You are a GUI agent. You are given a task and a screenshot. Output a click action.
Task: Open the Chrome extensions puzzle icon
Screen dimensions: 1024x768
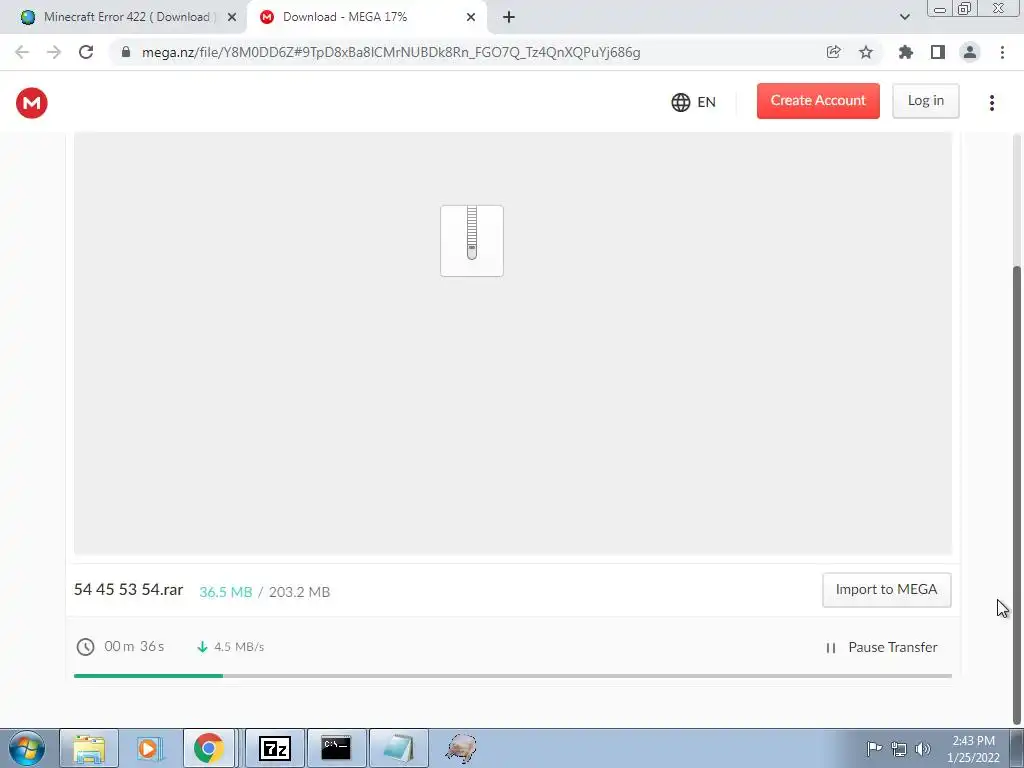coord(905,52)
